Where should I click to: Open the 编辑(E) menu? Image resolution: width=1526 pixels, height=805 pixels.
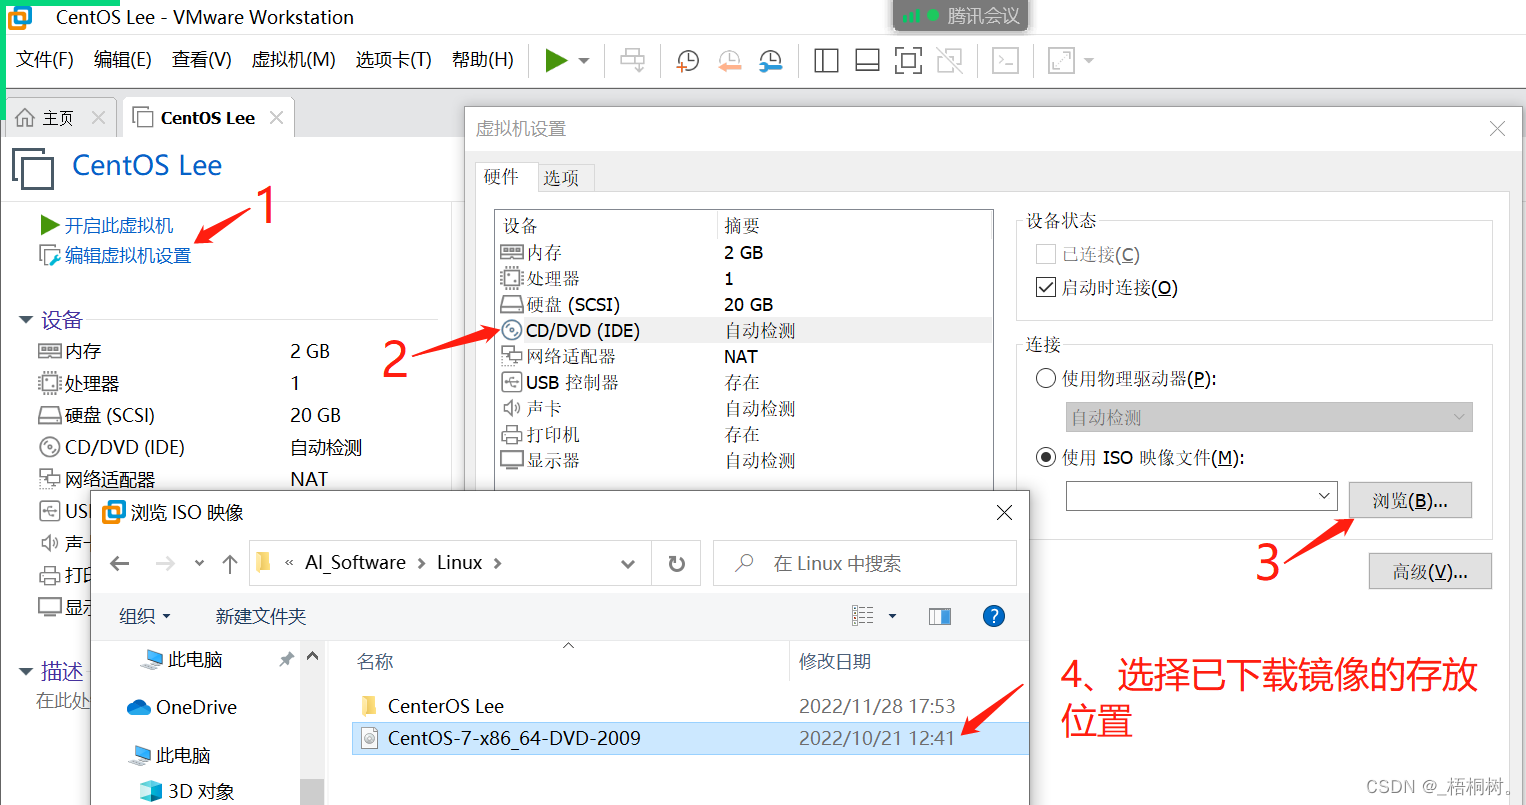(122, 60)
